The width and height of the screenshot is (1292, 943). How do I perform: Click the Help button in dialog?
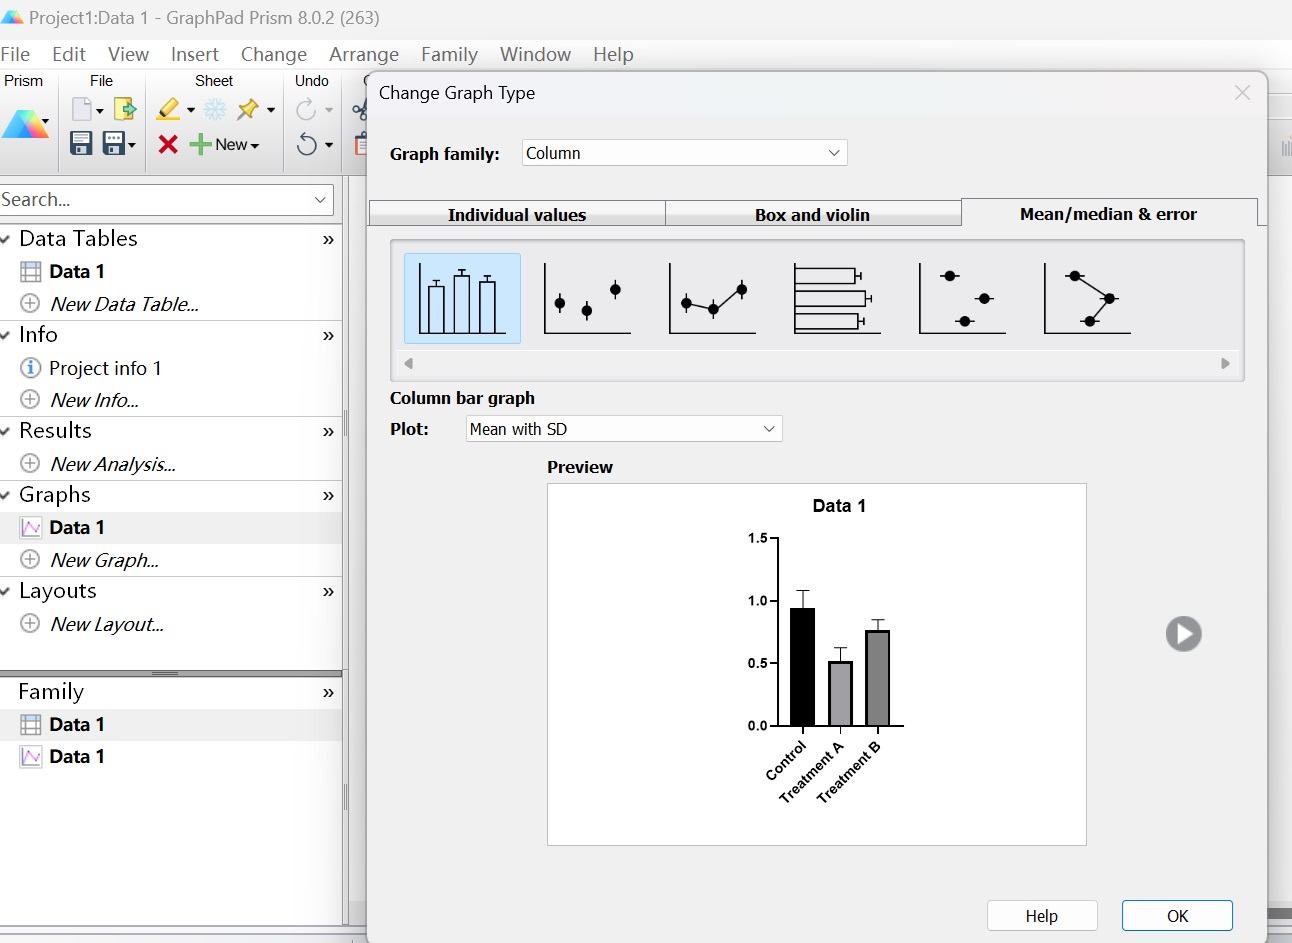click(x=1041, y=916)
